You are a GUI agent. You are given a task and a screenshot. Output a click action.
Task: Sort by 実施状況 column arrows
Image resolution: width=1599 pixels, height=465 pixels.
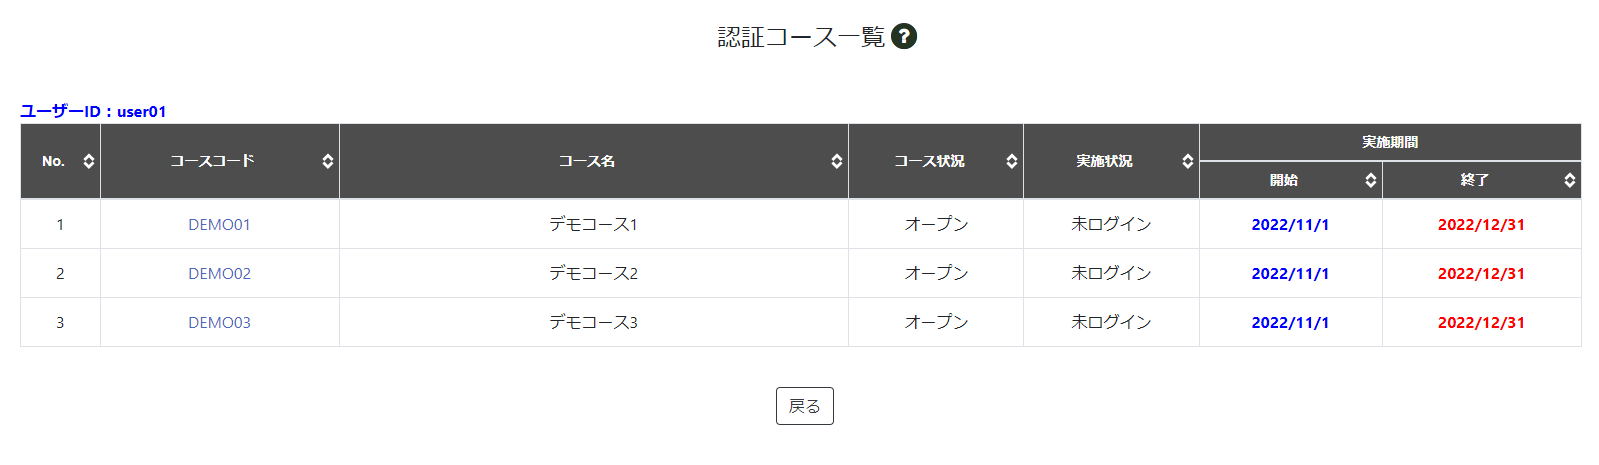point(1188,161)
